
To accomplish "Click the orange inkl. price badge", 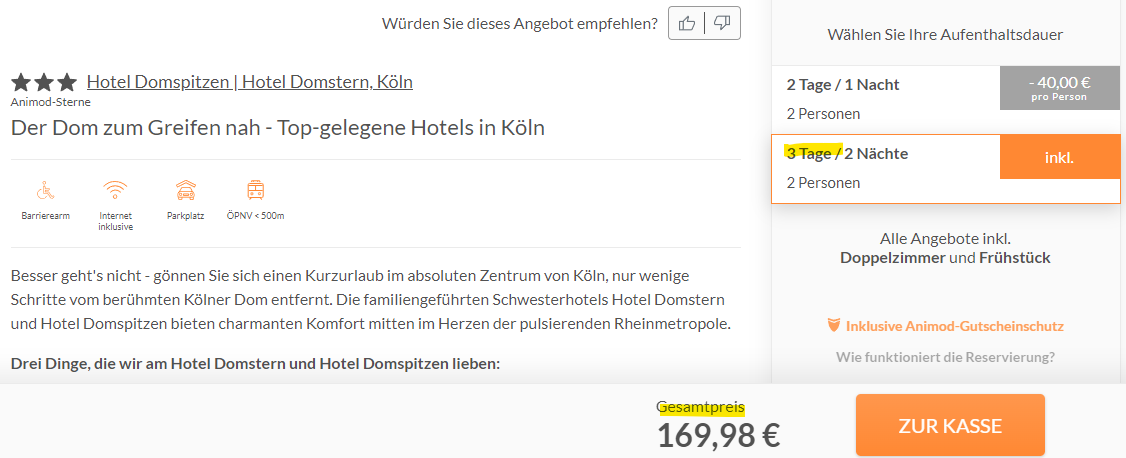I will (x=1060, y=157).
